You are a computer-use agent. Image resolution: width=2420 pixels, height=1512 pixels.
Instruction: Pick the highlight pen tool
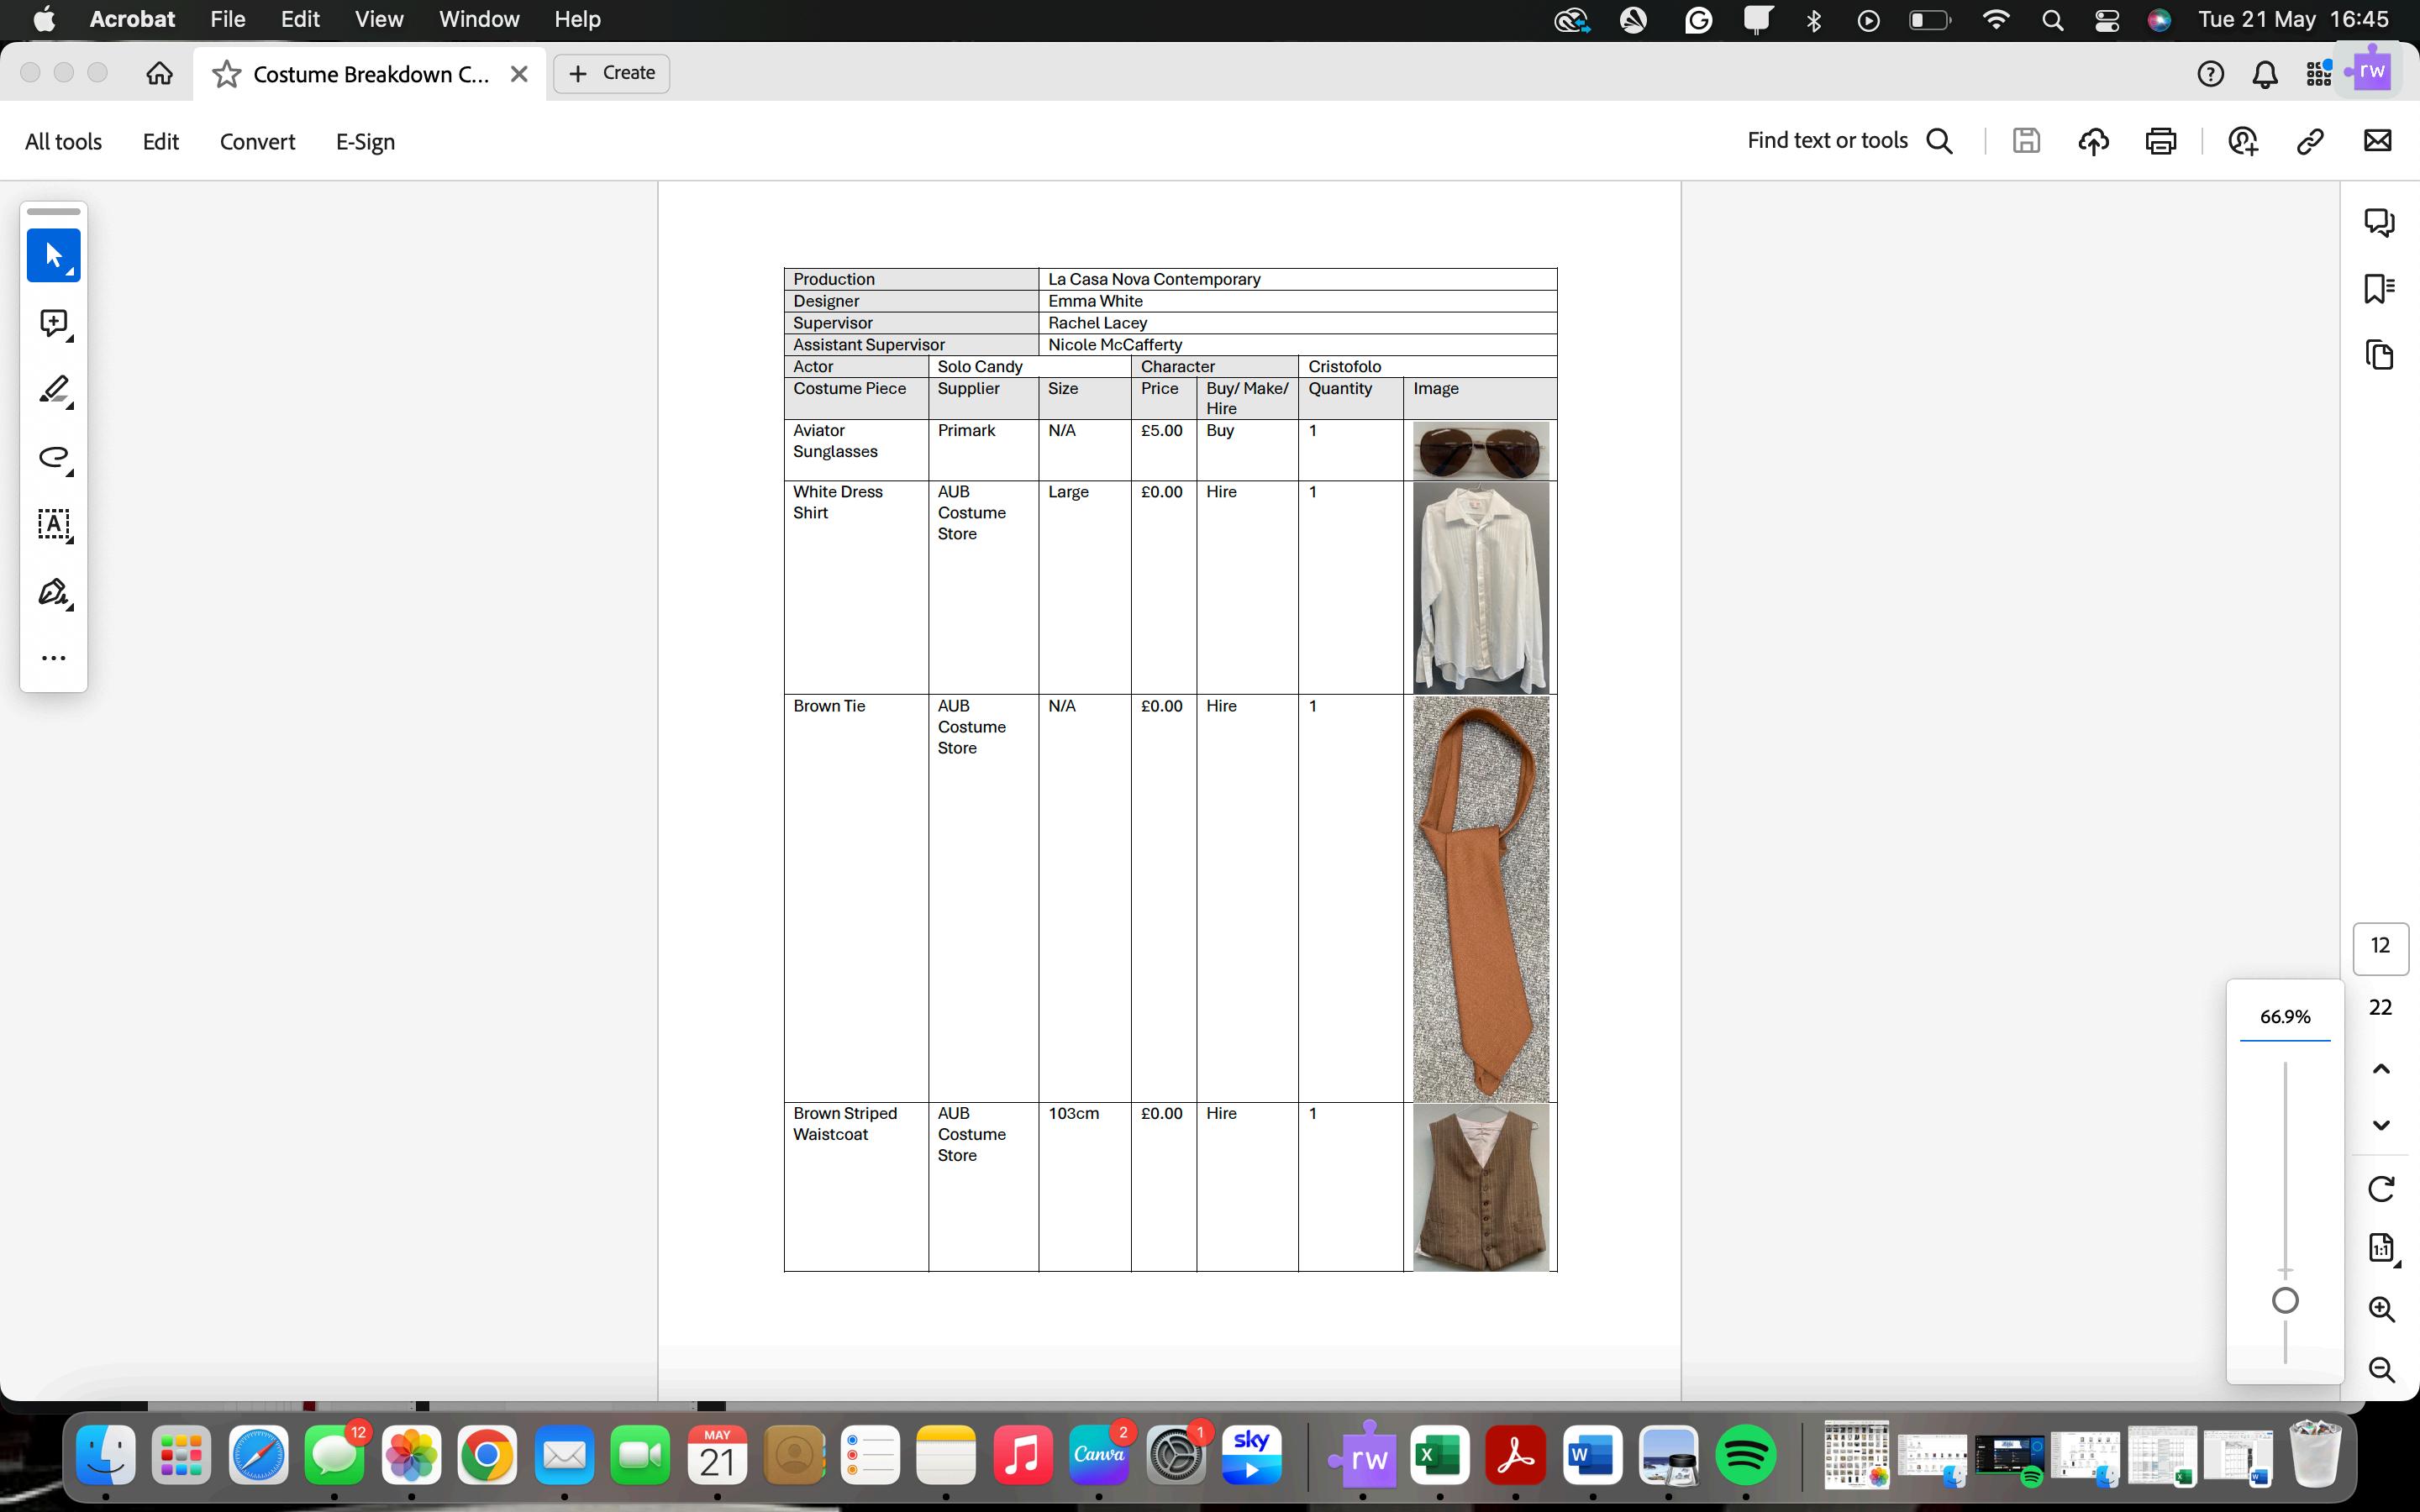click(x=53, y=390)
